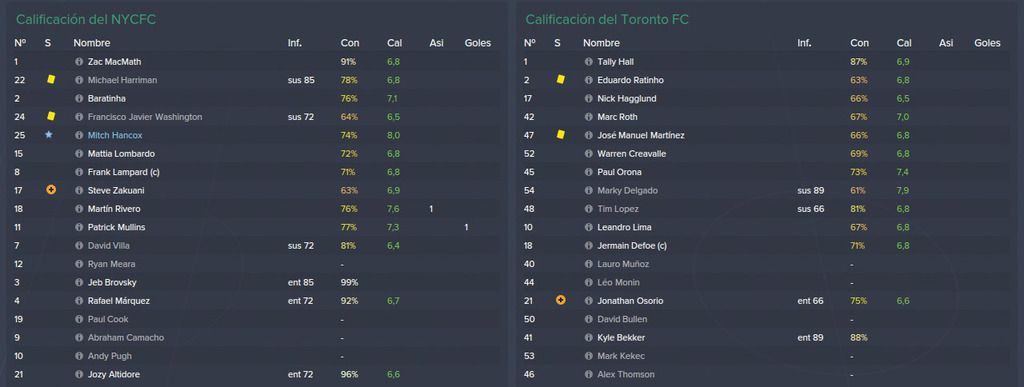Viewport: 1024px width, 387px height.
Task: Click Calificación del Toronto FC title
Action: point(607,20)
